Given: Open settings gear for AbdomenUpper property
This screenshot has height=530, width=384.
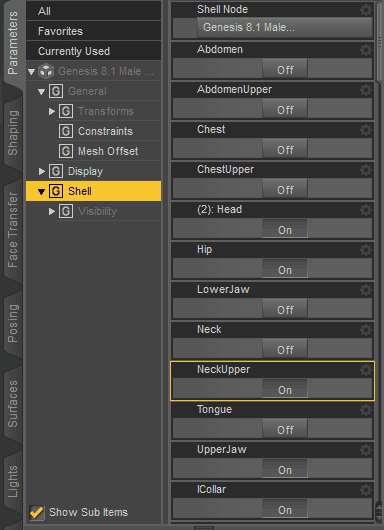Looking at the screenshot, I should click(366, 90).
